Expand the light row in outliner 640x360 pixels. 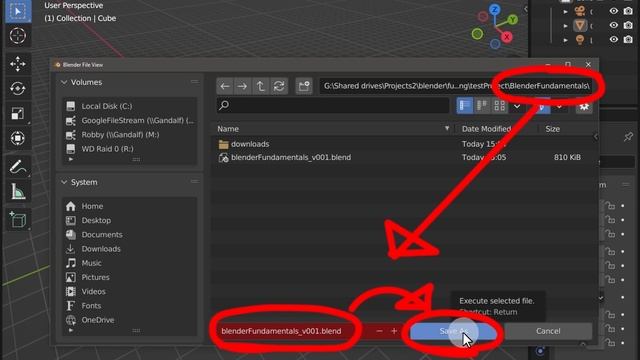(x=565, y=40)
